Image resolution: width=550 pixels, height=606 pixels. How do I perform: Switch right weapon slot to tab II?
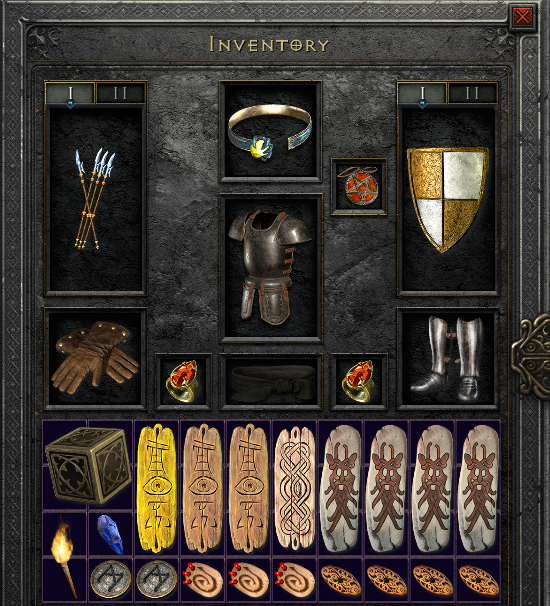click(472, 93)
